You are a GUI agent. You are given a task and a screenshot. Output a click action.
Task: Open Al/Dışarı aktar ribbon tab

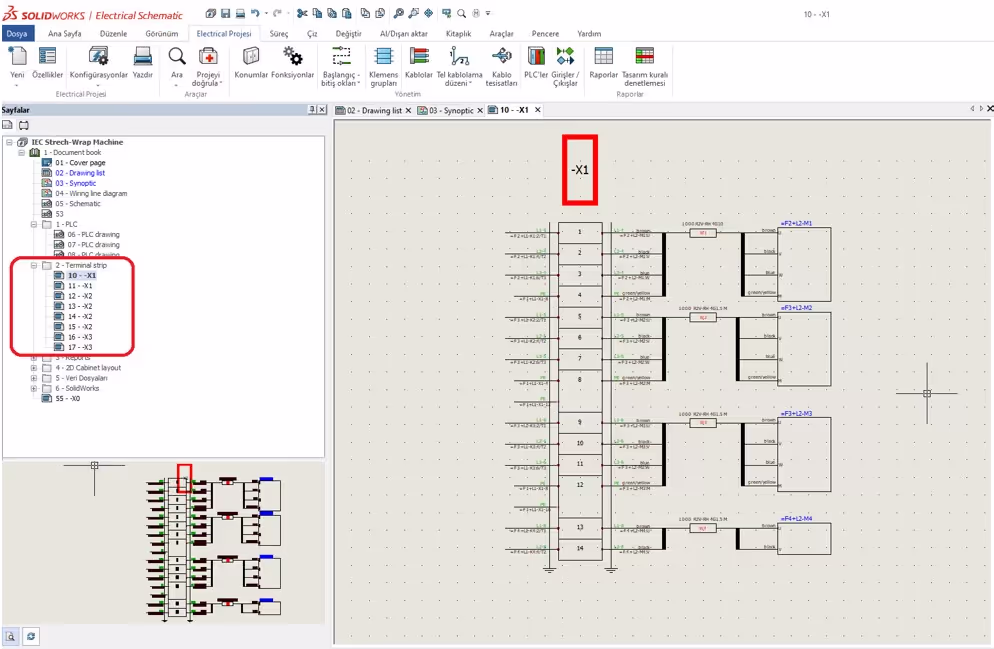404,34
